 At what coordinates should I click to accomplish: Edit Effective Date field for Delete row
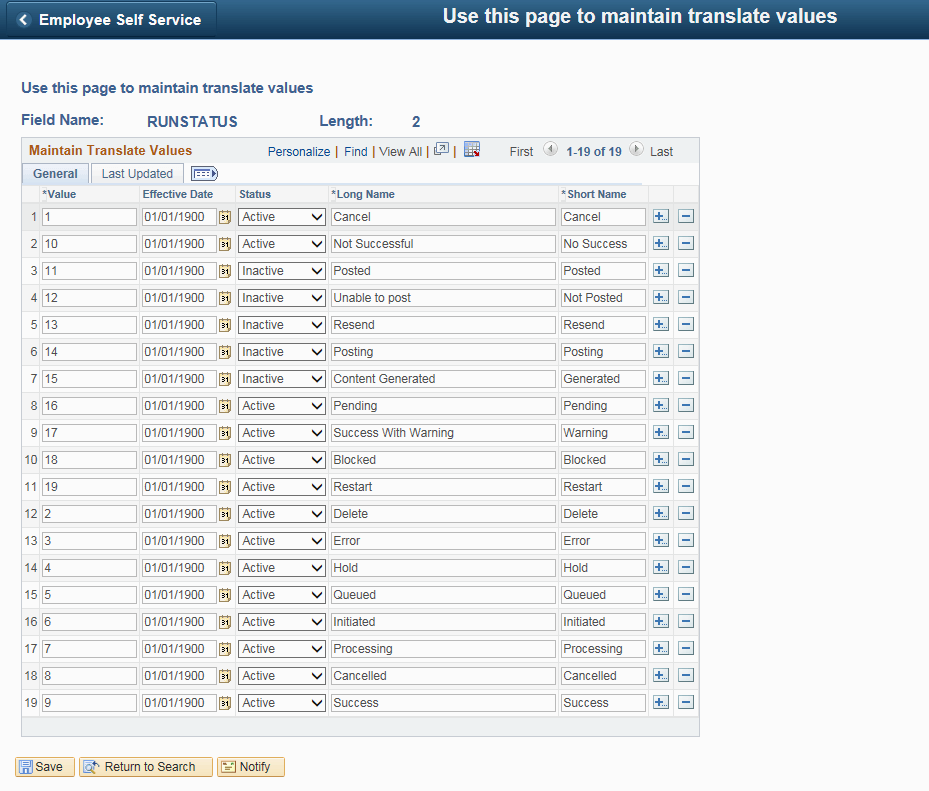pos(180,514)
